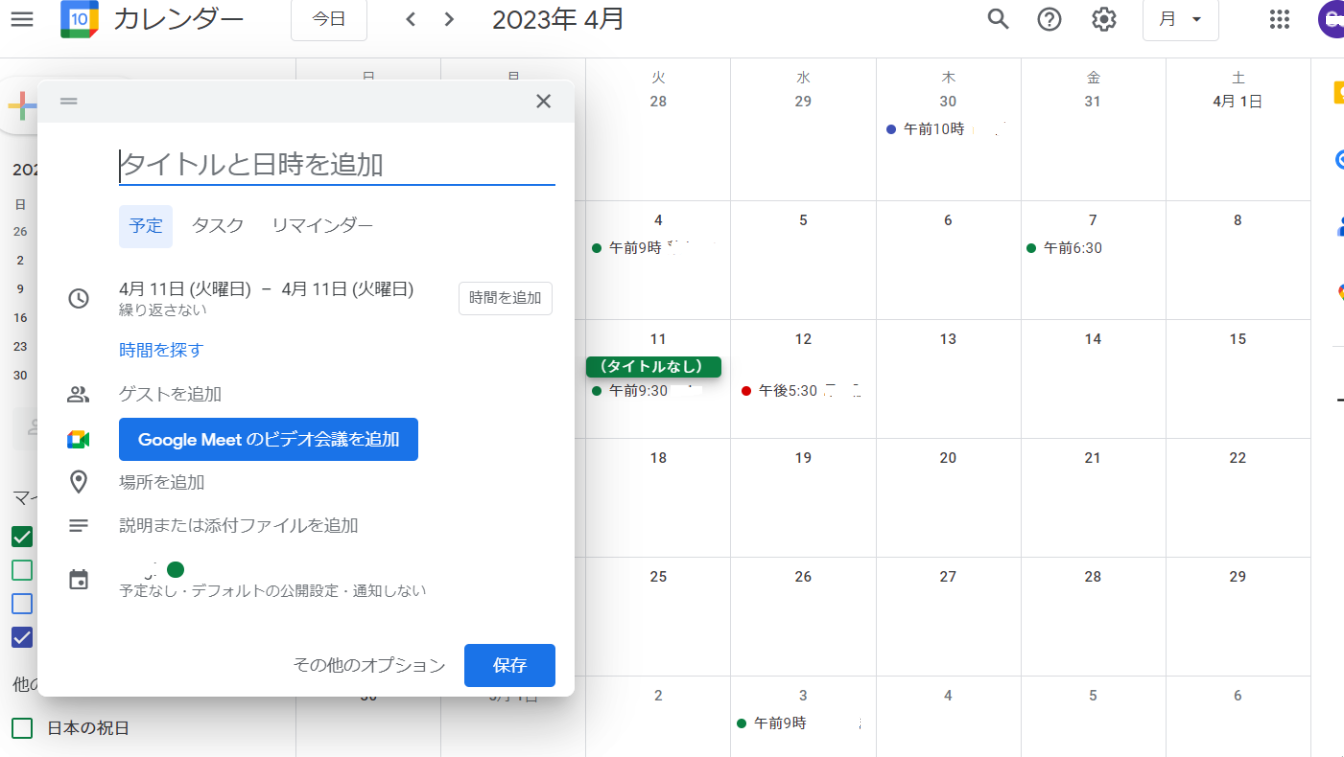Click the 時間を探す link
Screen dimensions: 1344x757
point(161,350)
